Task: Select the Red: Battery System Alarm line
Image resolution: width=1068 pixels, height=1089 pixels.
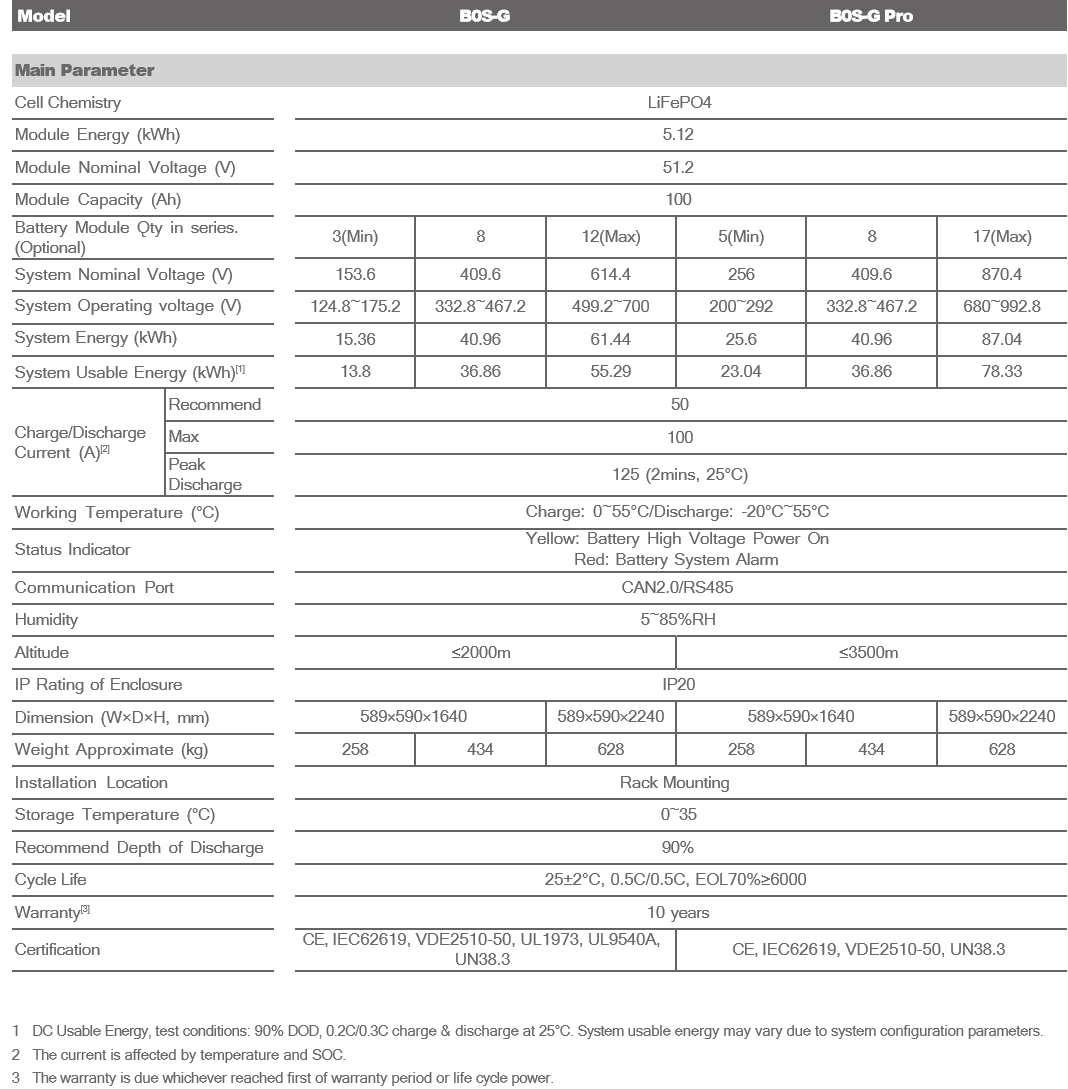Action: 676,560
